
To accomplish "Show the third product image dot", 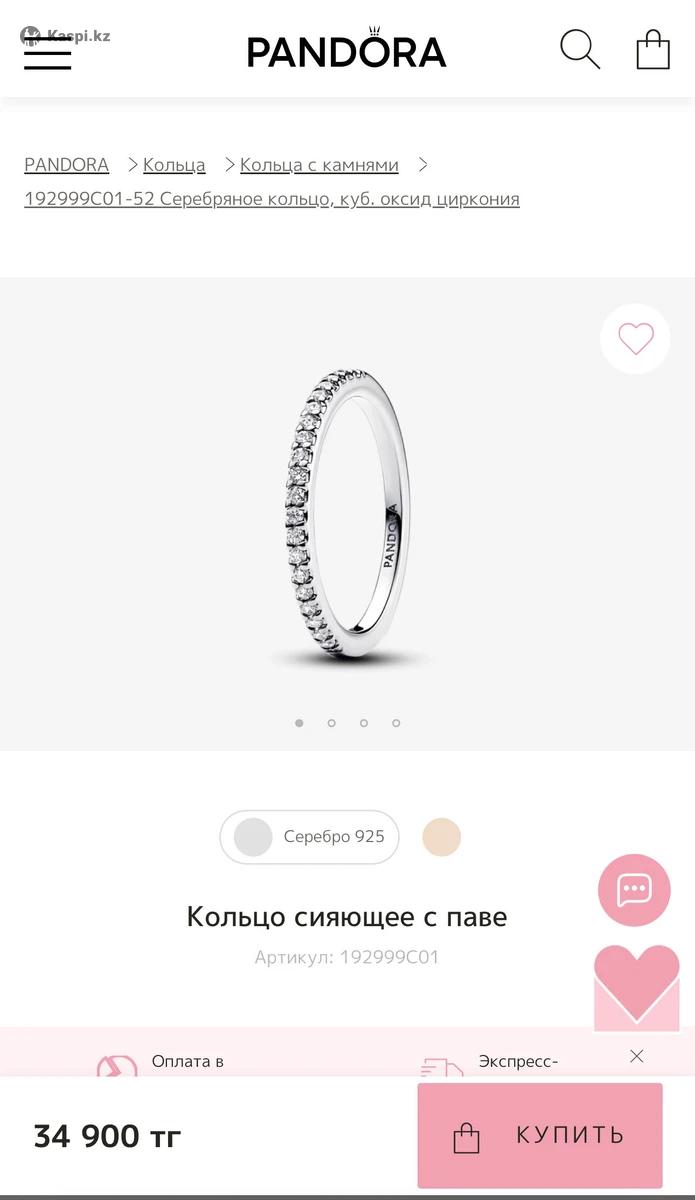I will (x=364, y=722).
